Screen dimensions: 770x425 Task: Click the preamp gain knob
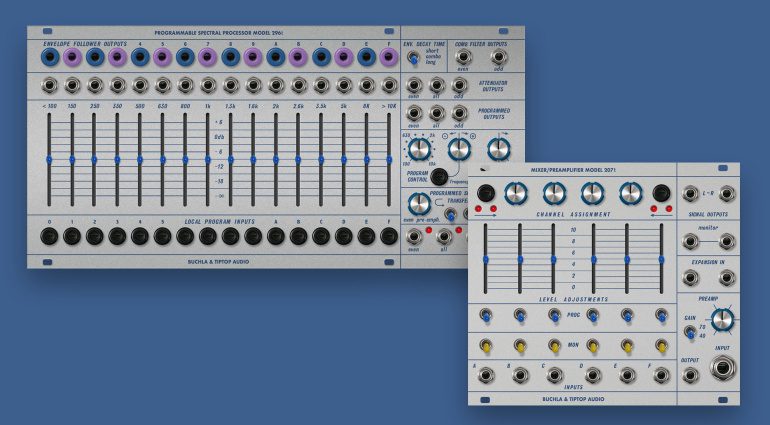tap(723, 319)
